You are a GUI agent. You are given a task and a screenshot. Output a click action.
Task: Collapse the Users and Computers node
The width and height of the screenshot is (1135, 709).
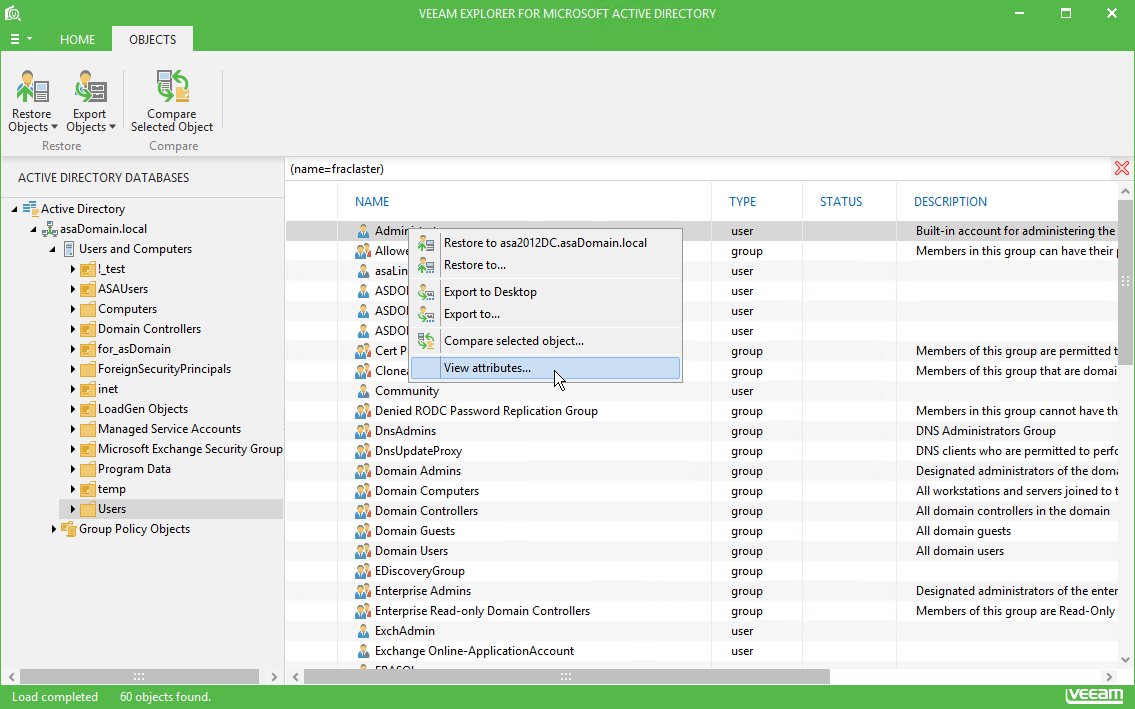(x=53, y=249)
